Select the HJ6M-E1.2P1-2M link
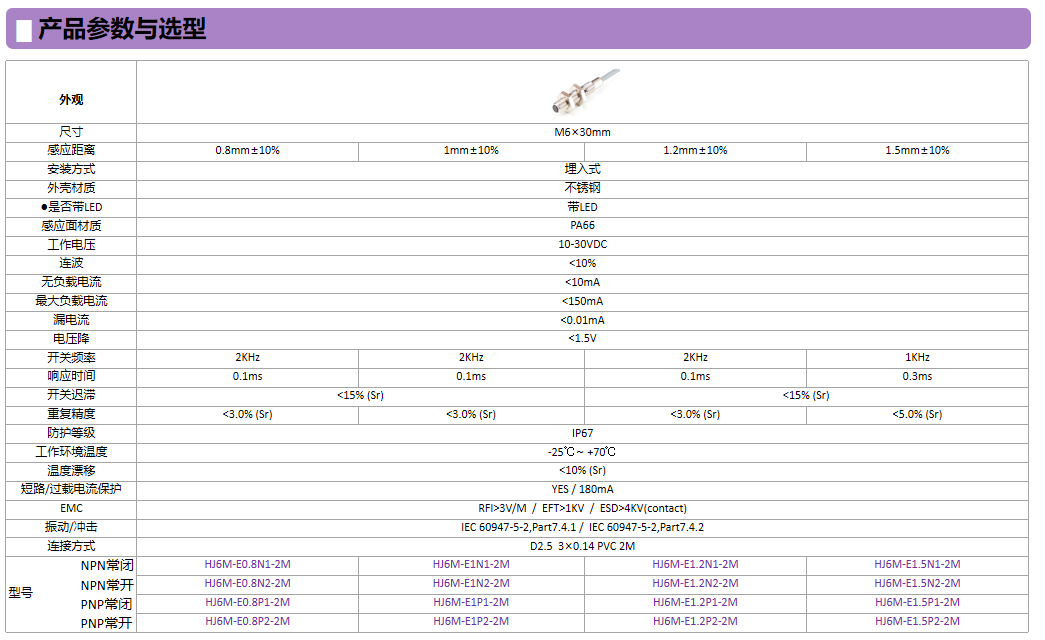Viewport: 1045px width, 640px height. (x=695, y=602)
